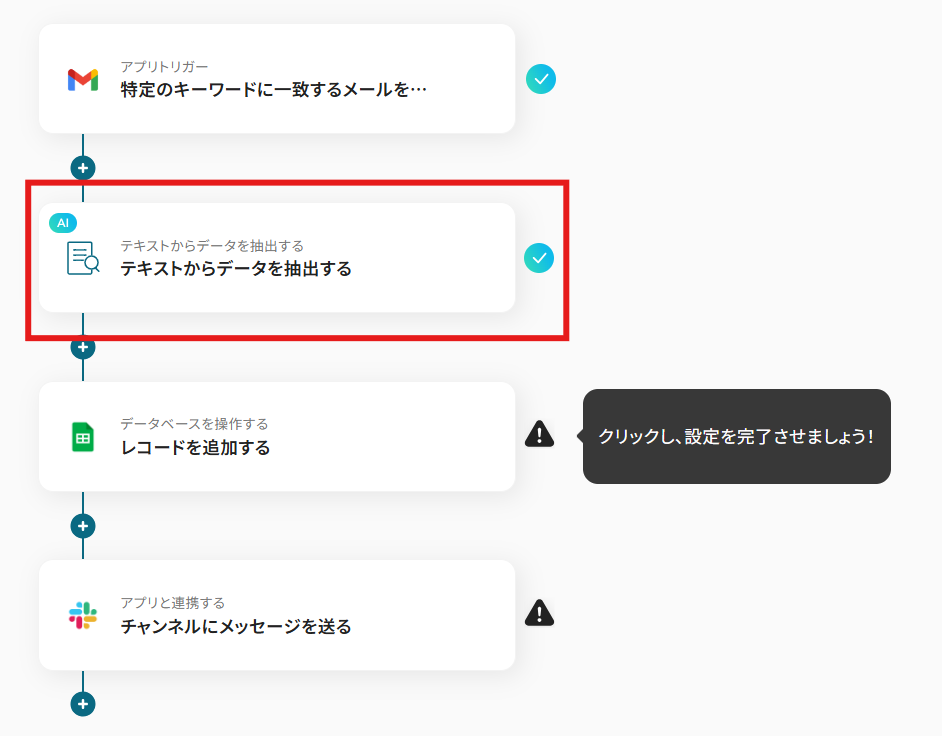Add step below the Gmail trigger
942x736 pixels.
pyautogui.click(x=83, y=168)
